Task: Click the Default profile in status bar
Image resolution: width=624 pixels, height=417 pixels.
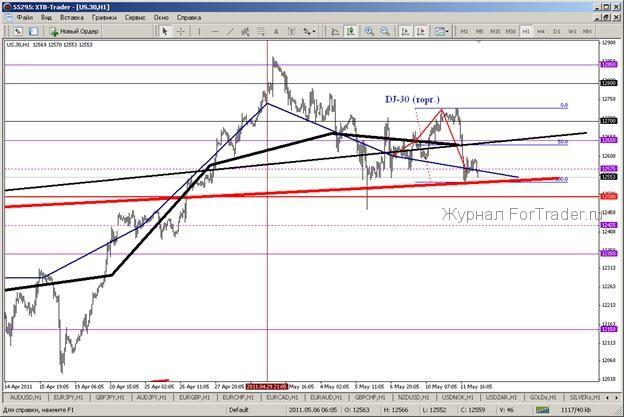Action: pos(239,409)
